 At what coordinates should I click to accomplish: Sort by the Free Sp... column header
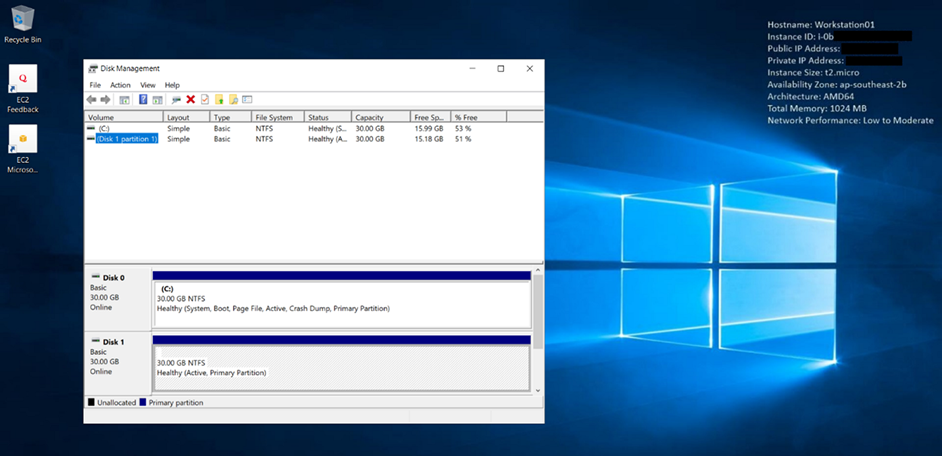(430, 117)
